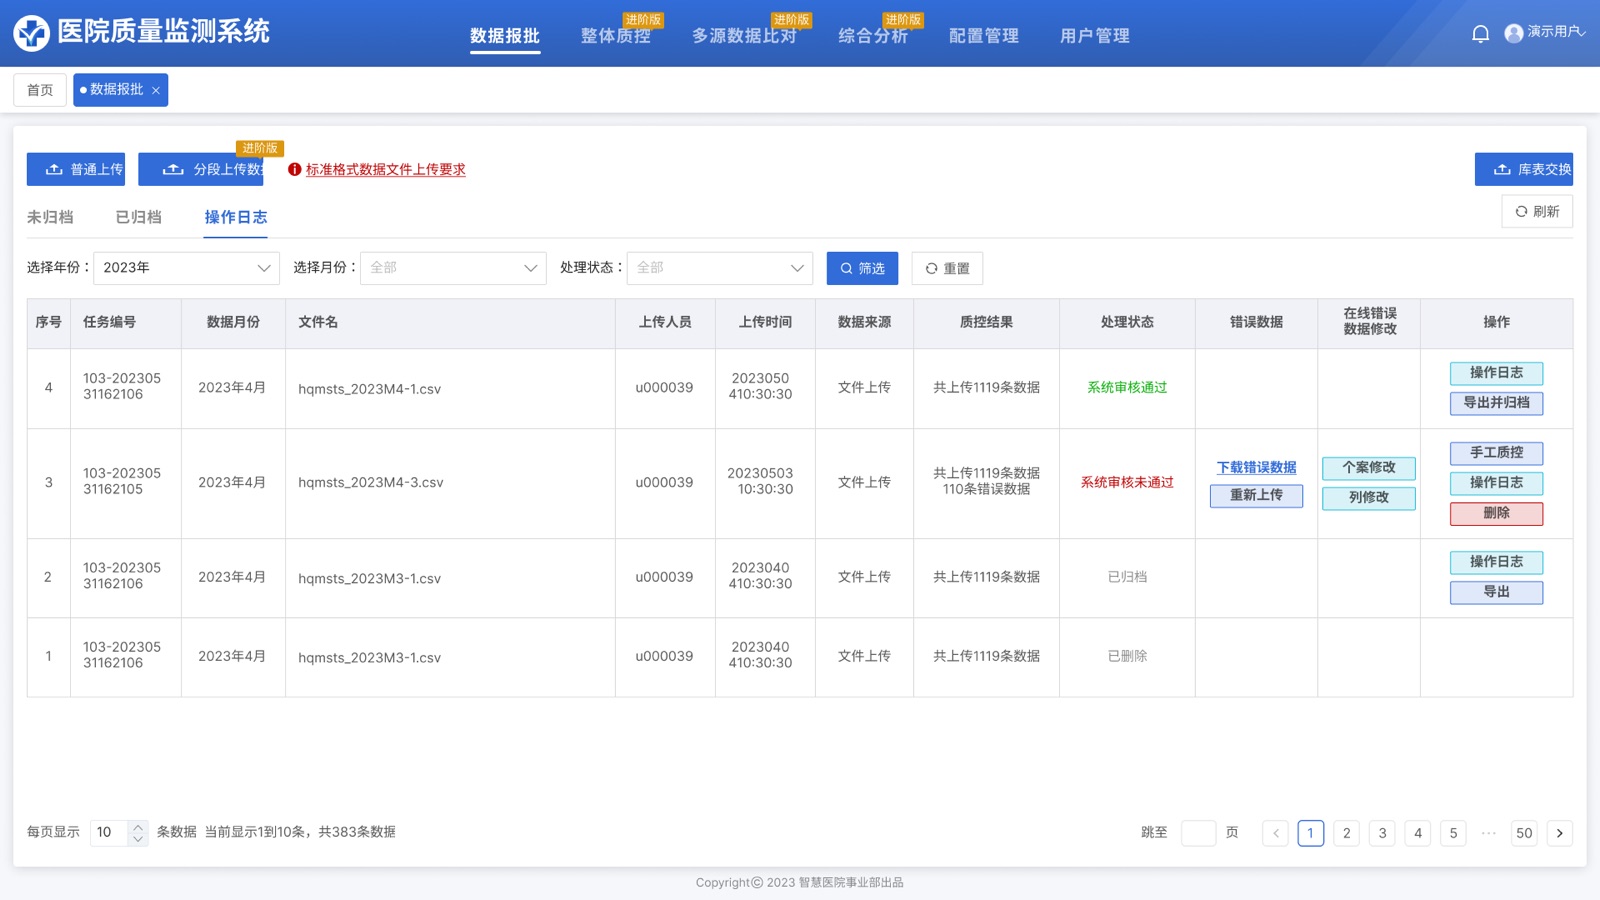This screenshot has height=900, width=1600.
Task: Open the 选择年份 2023年 dropdown
Action: [x=186, y=268]
